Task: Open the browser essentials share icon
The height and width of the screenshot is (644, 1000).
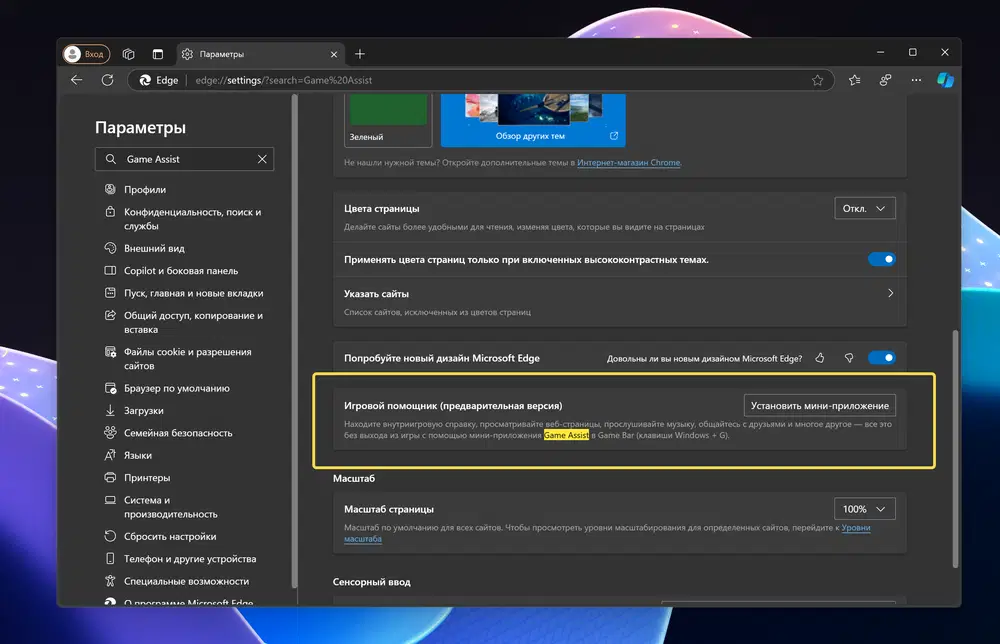Action: [x=885, y=80]
